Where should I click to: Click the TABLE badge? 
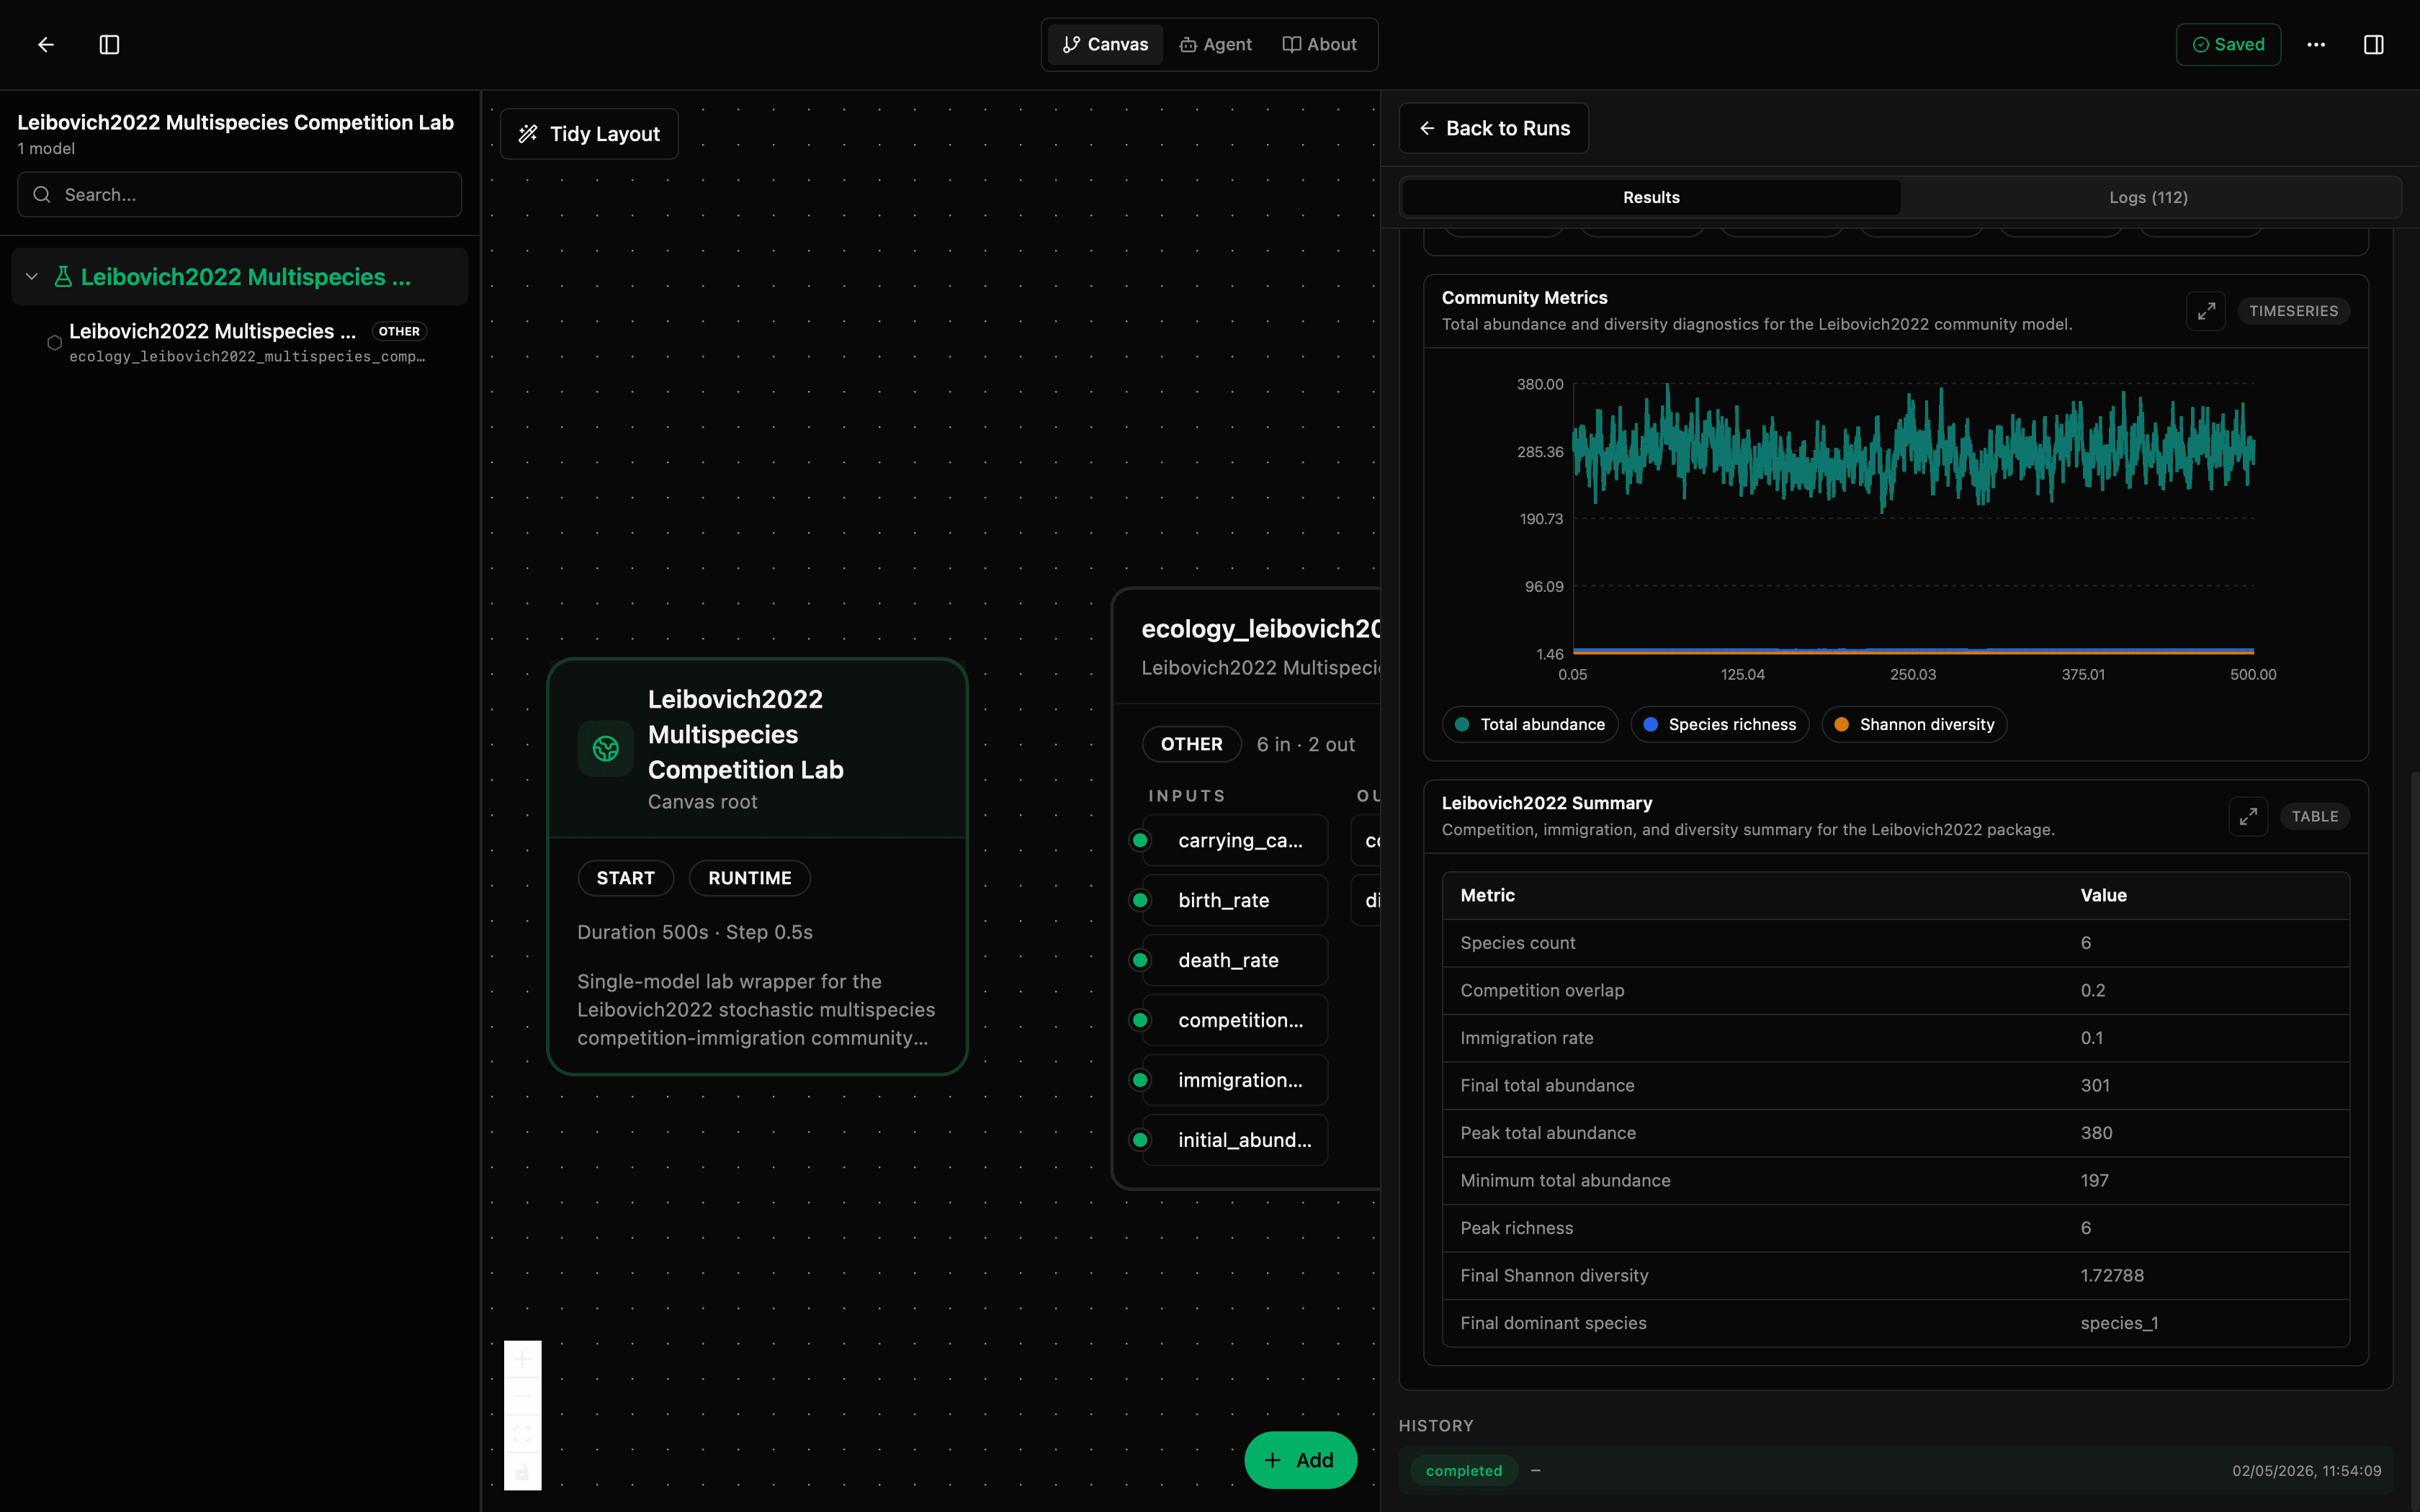point(2314,816)
